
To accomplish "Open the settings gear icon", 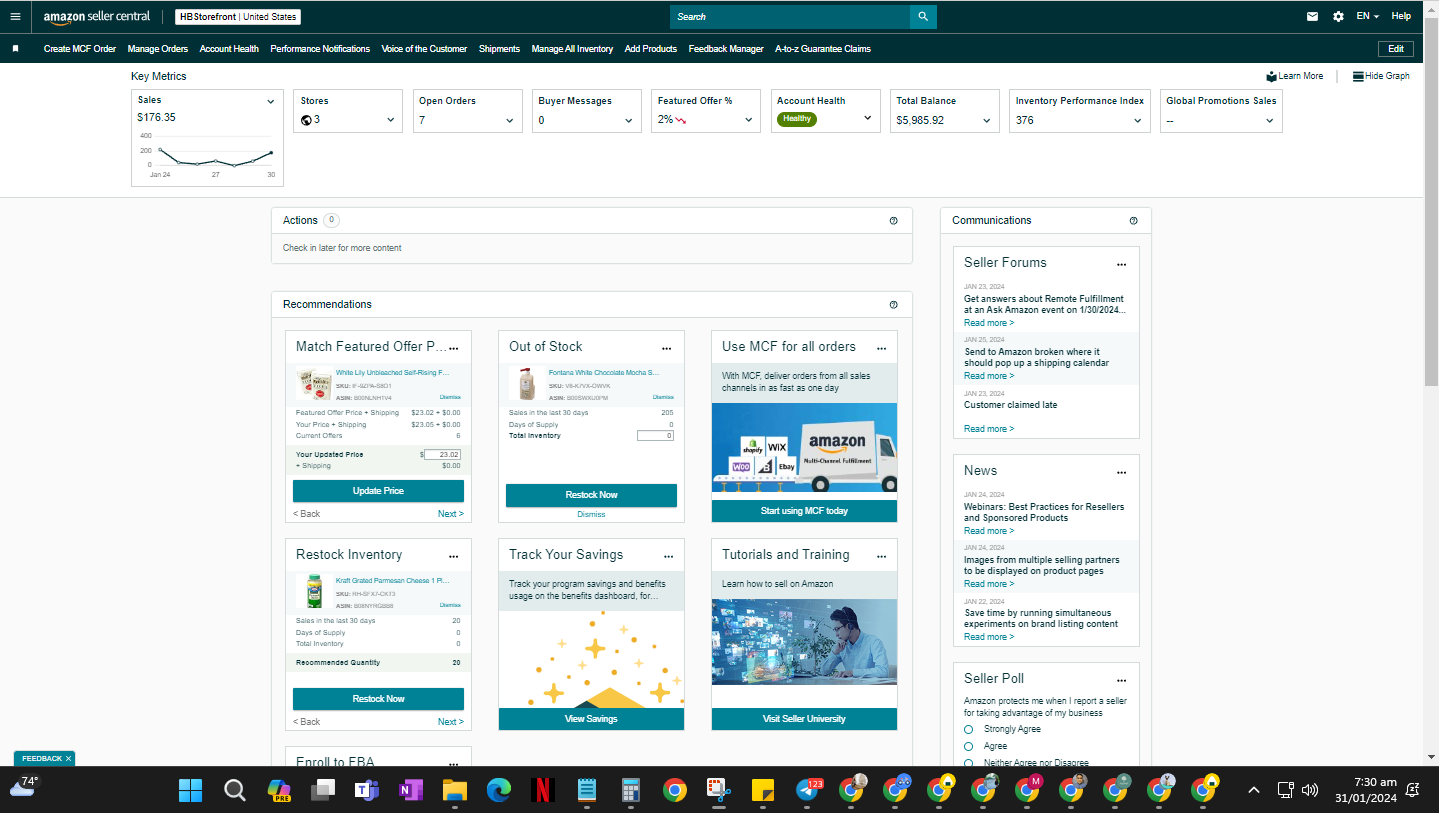I will tap(1338, 17).
